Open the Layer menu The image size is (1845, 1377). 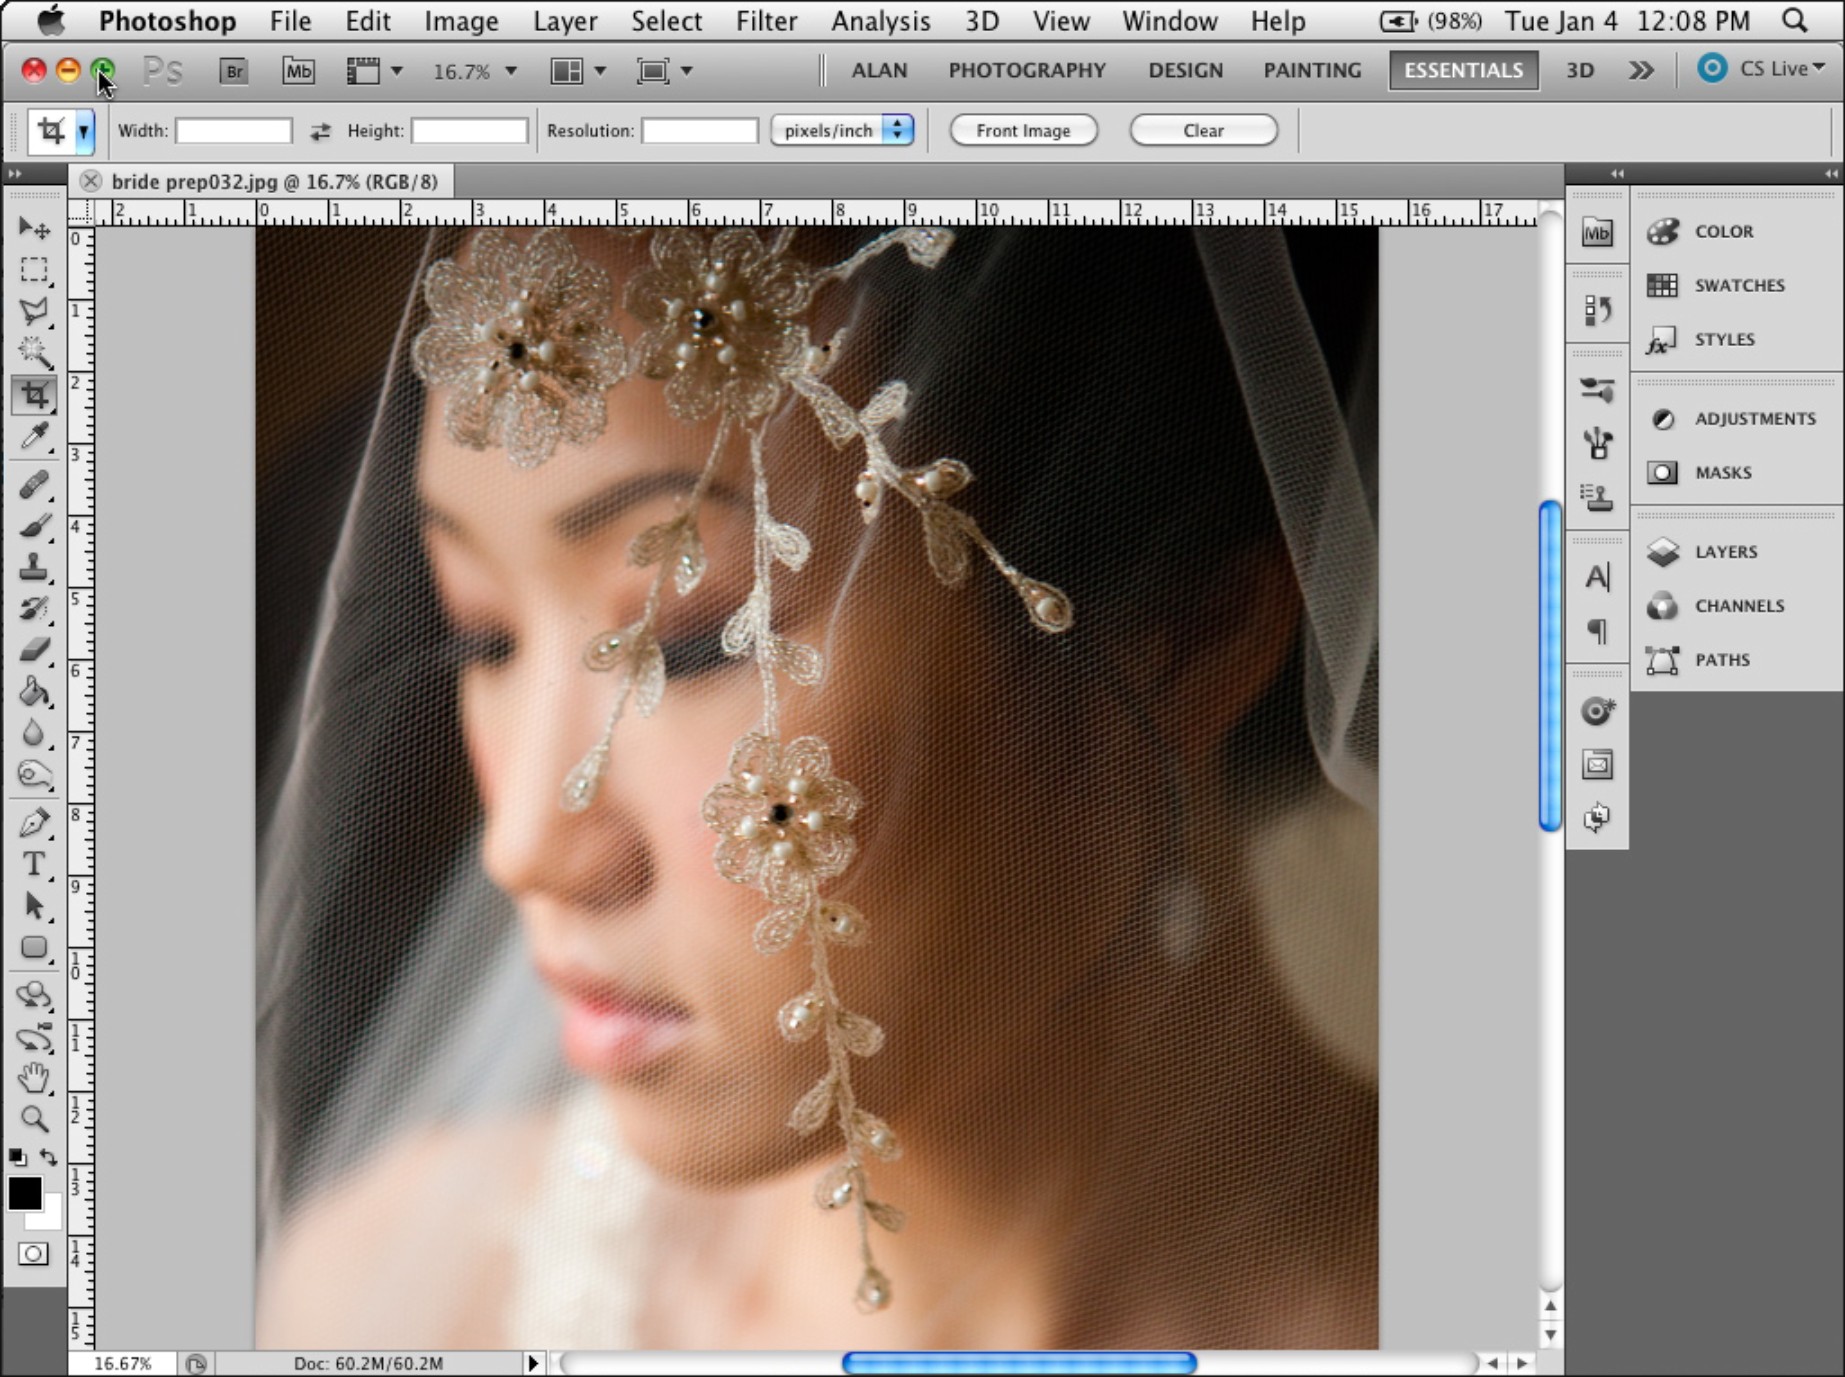[565, 21]
